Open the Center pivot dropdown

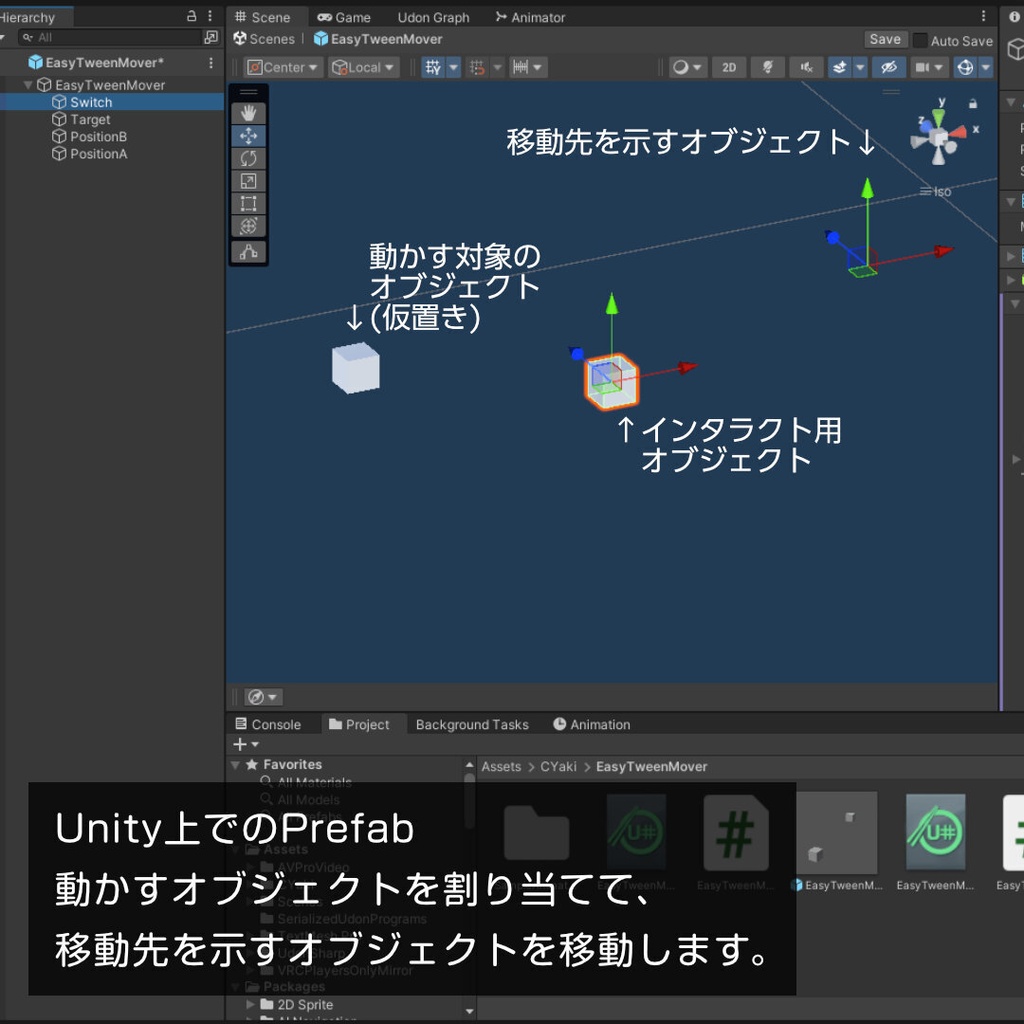pyautogui.click(x=283, y=67)
